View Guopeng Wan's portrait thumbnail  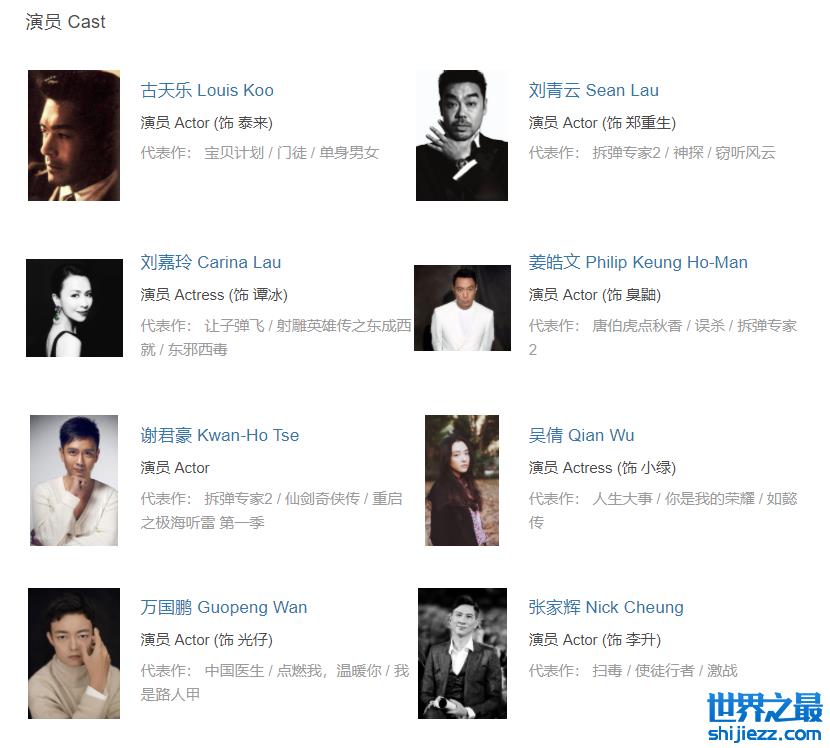click(x=74, y=653)
